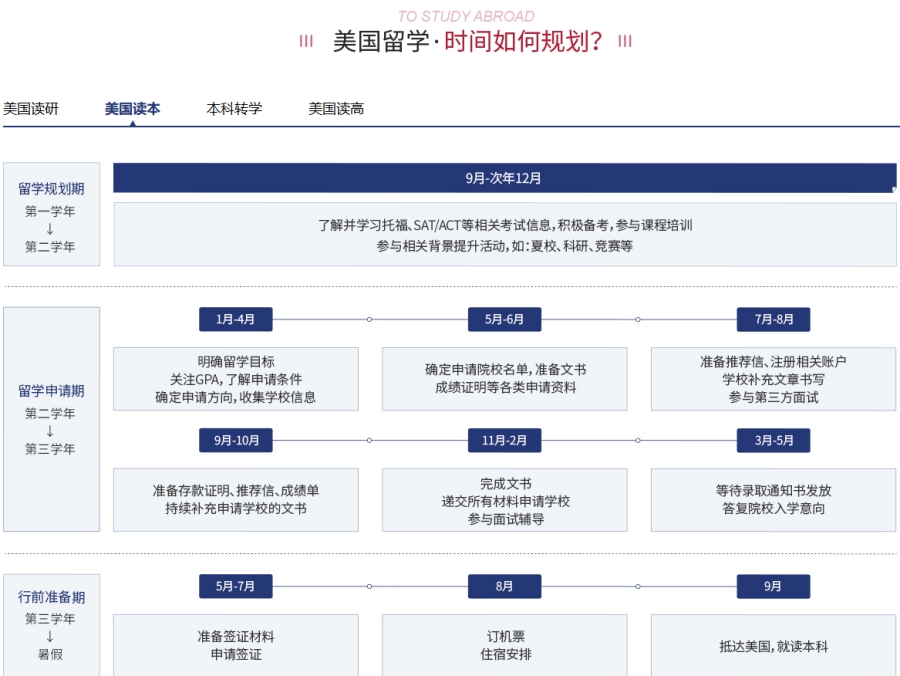Select the 3月-5月 timeline marker
Viewport: 900px width, 676px height.
pos(773,440)
